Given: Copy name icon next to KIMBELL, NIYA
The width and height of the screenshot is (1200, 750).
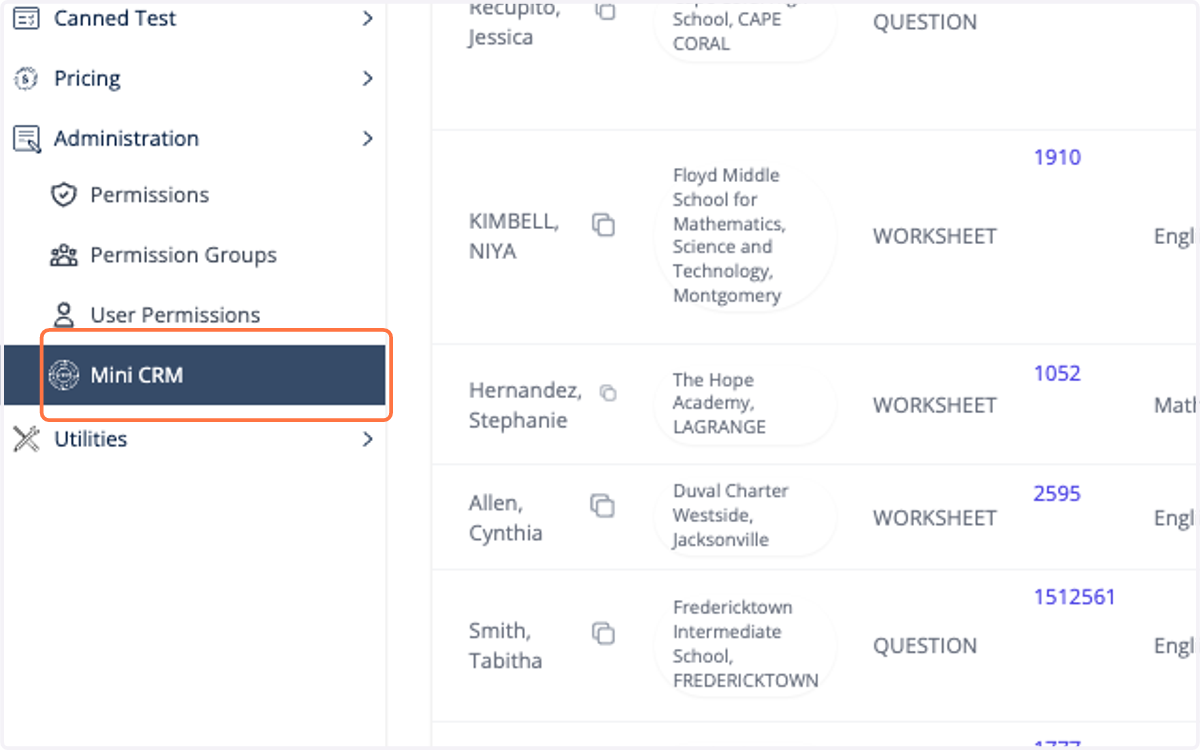Looking at the screenshot, I should point(603,225).
